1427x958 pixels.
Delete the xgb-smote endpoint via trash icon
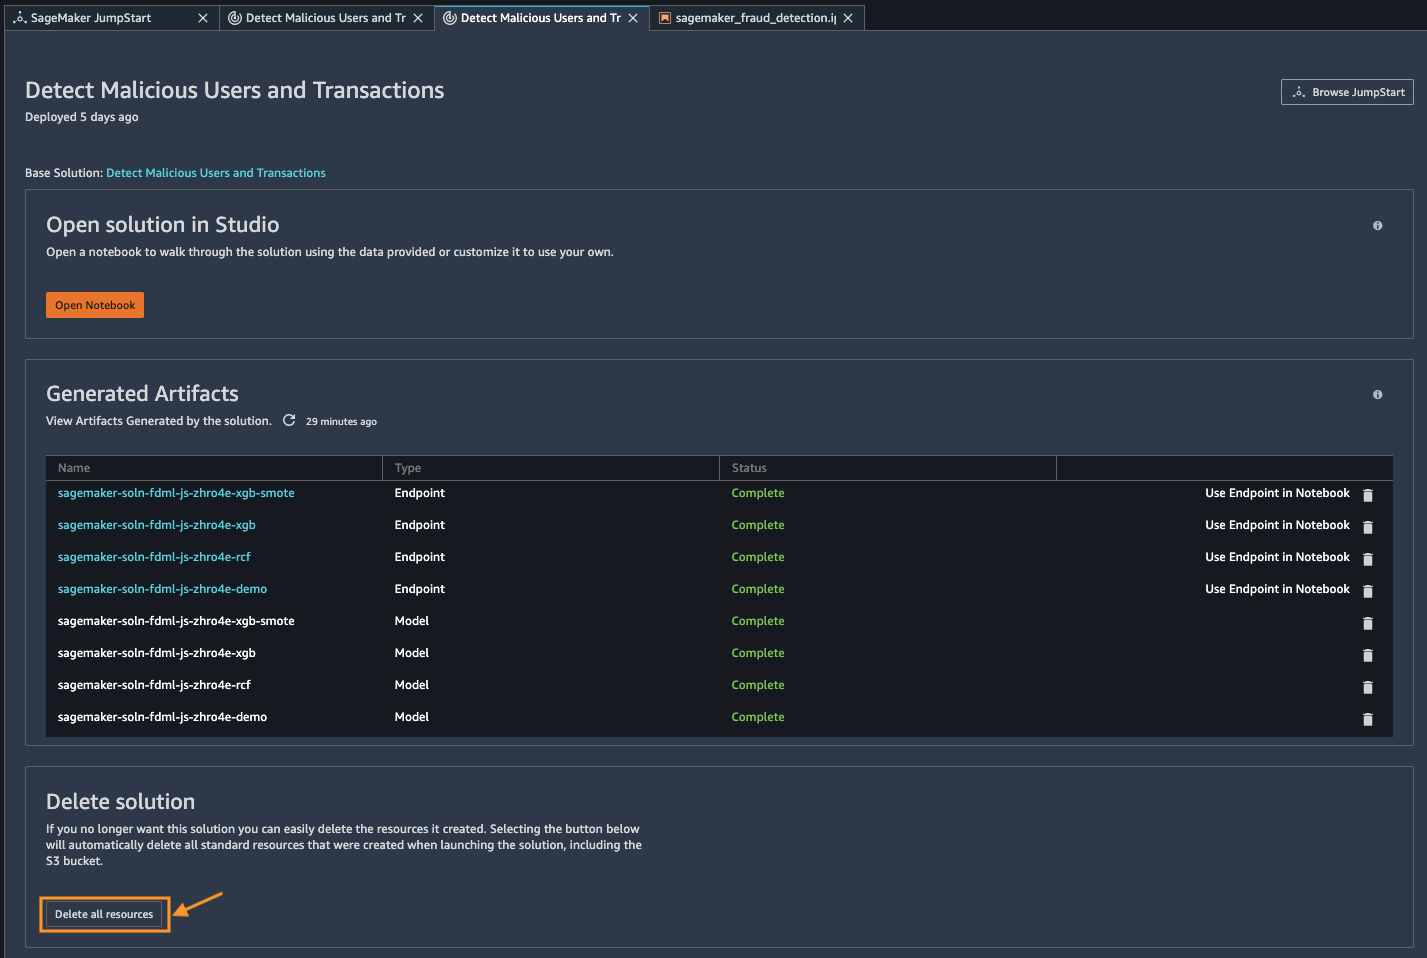pyautogui.click(x=1368, y=495)
